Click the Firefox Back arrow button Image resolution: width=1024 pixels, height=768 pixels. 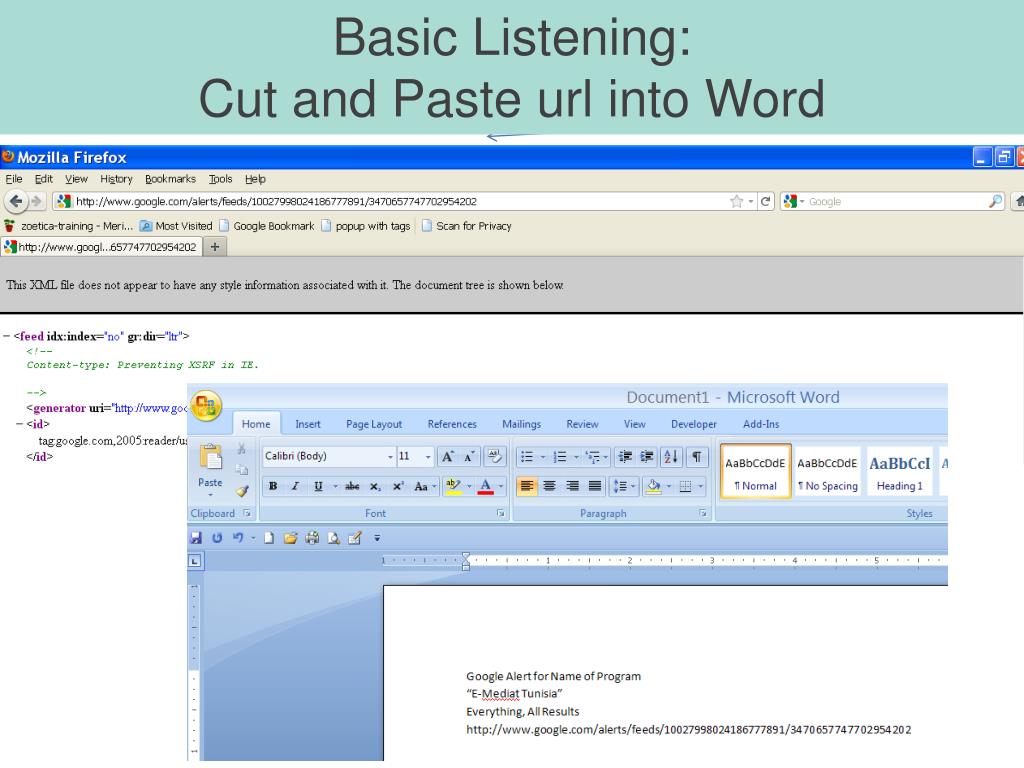click(x=16, y=201)
